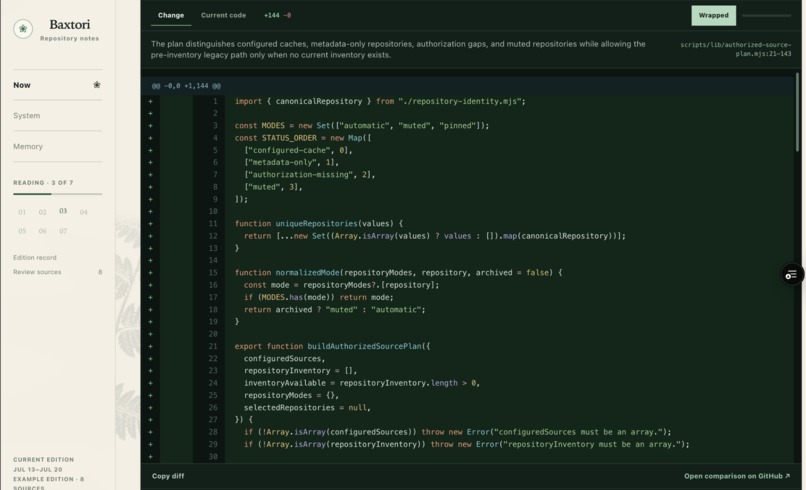Viewport: 806px width, 490px height.
Task: Click the 'function normalizedMode' code line
Action: point(398,273)
